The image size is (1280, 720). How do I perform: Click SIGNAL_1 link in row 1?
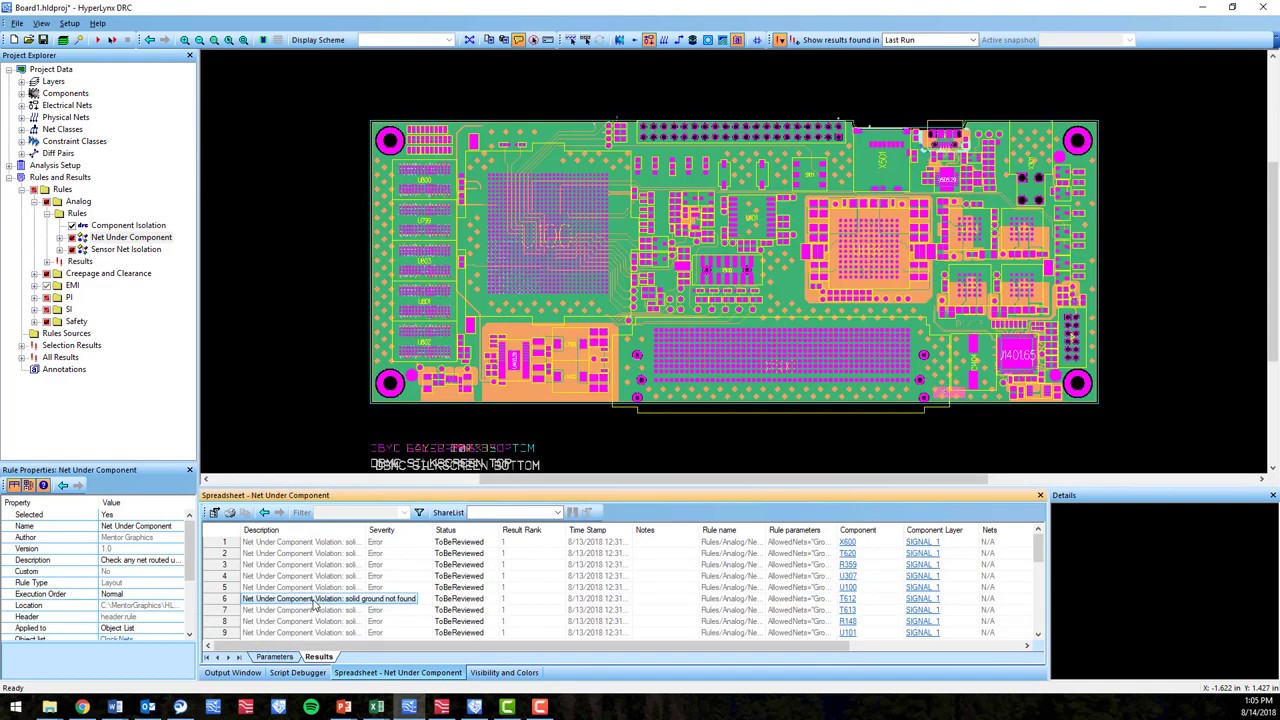coord(922,542)
